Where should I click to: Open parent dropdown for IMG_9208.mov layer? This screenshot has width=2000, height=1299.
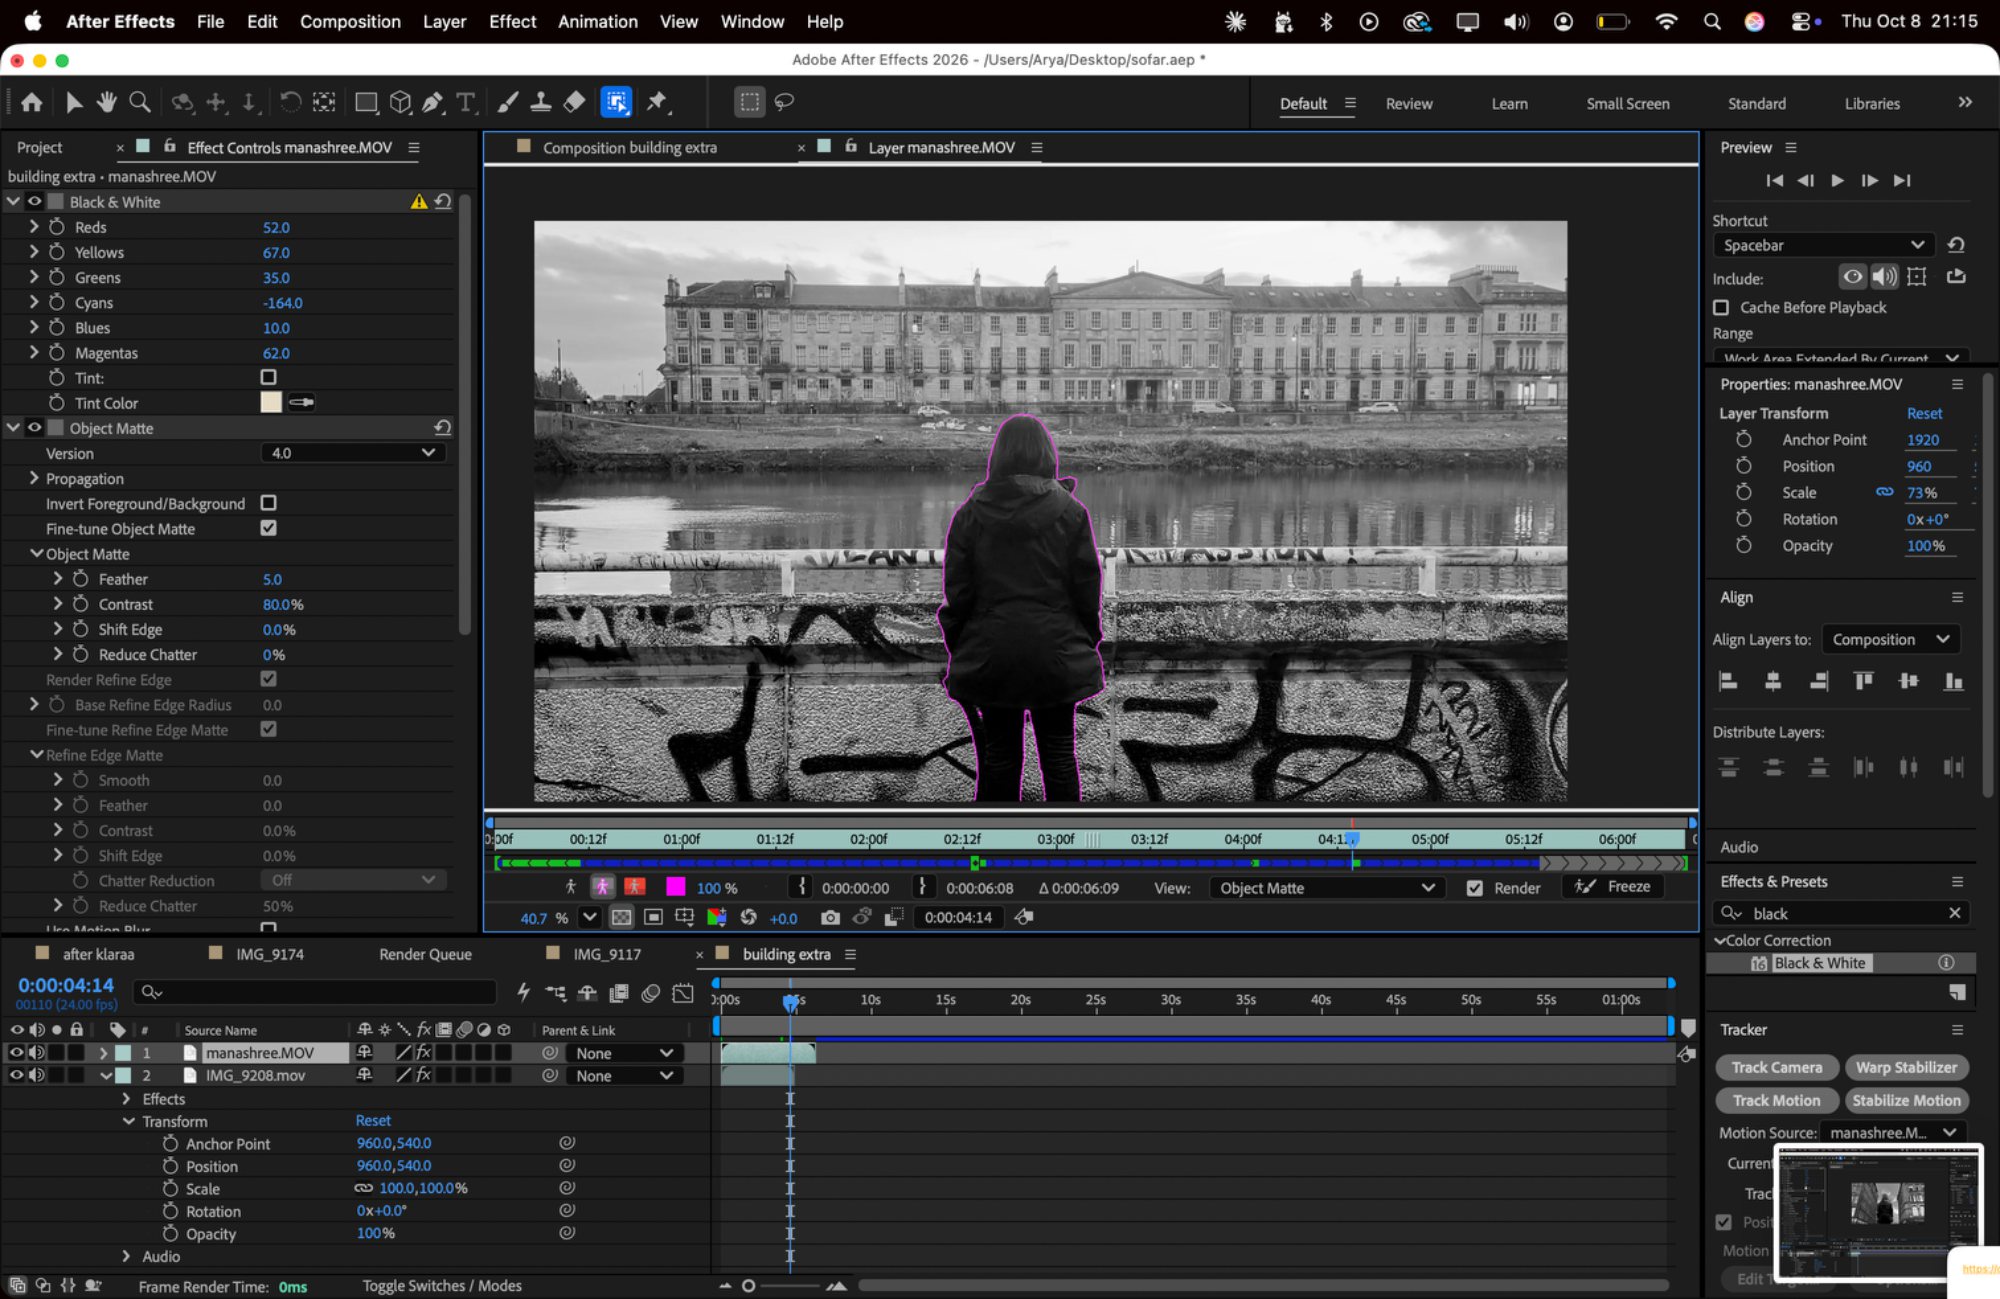coord(624,1076)
